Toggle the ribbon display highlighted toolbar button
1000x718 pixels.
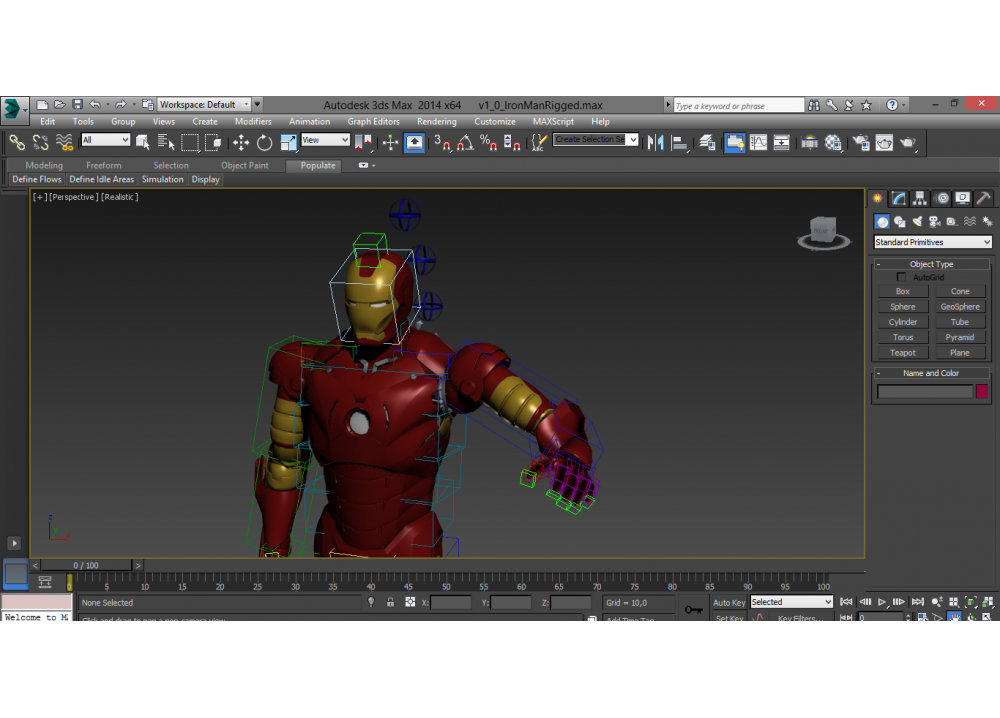click(734, 142)
